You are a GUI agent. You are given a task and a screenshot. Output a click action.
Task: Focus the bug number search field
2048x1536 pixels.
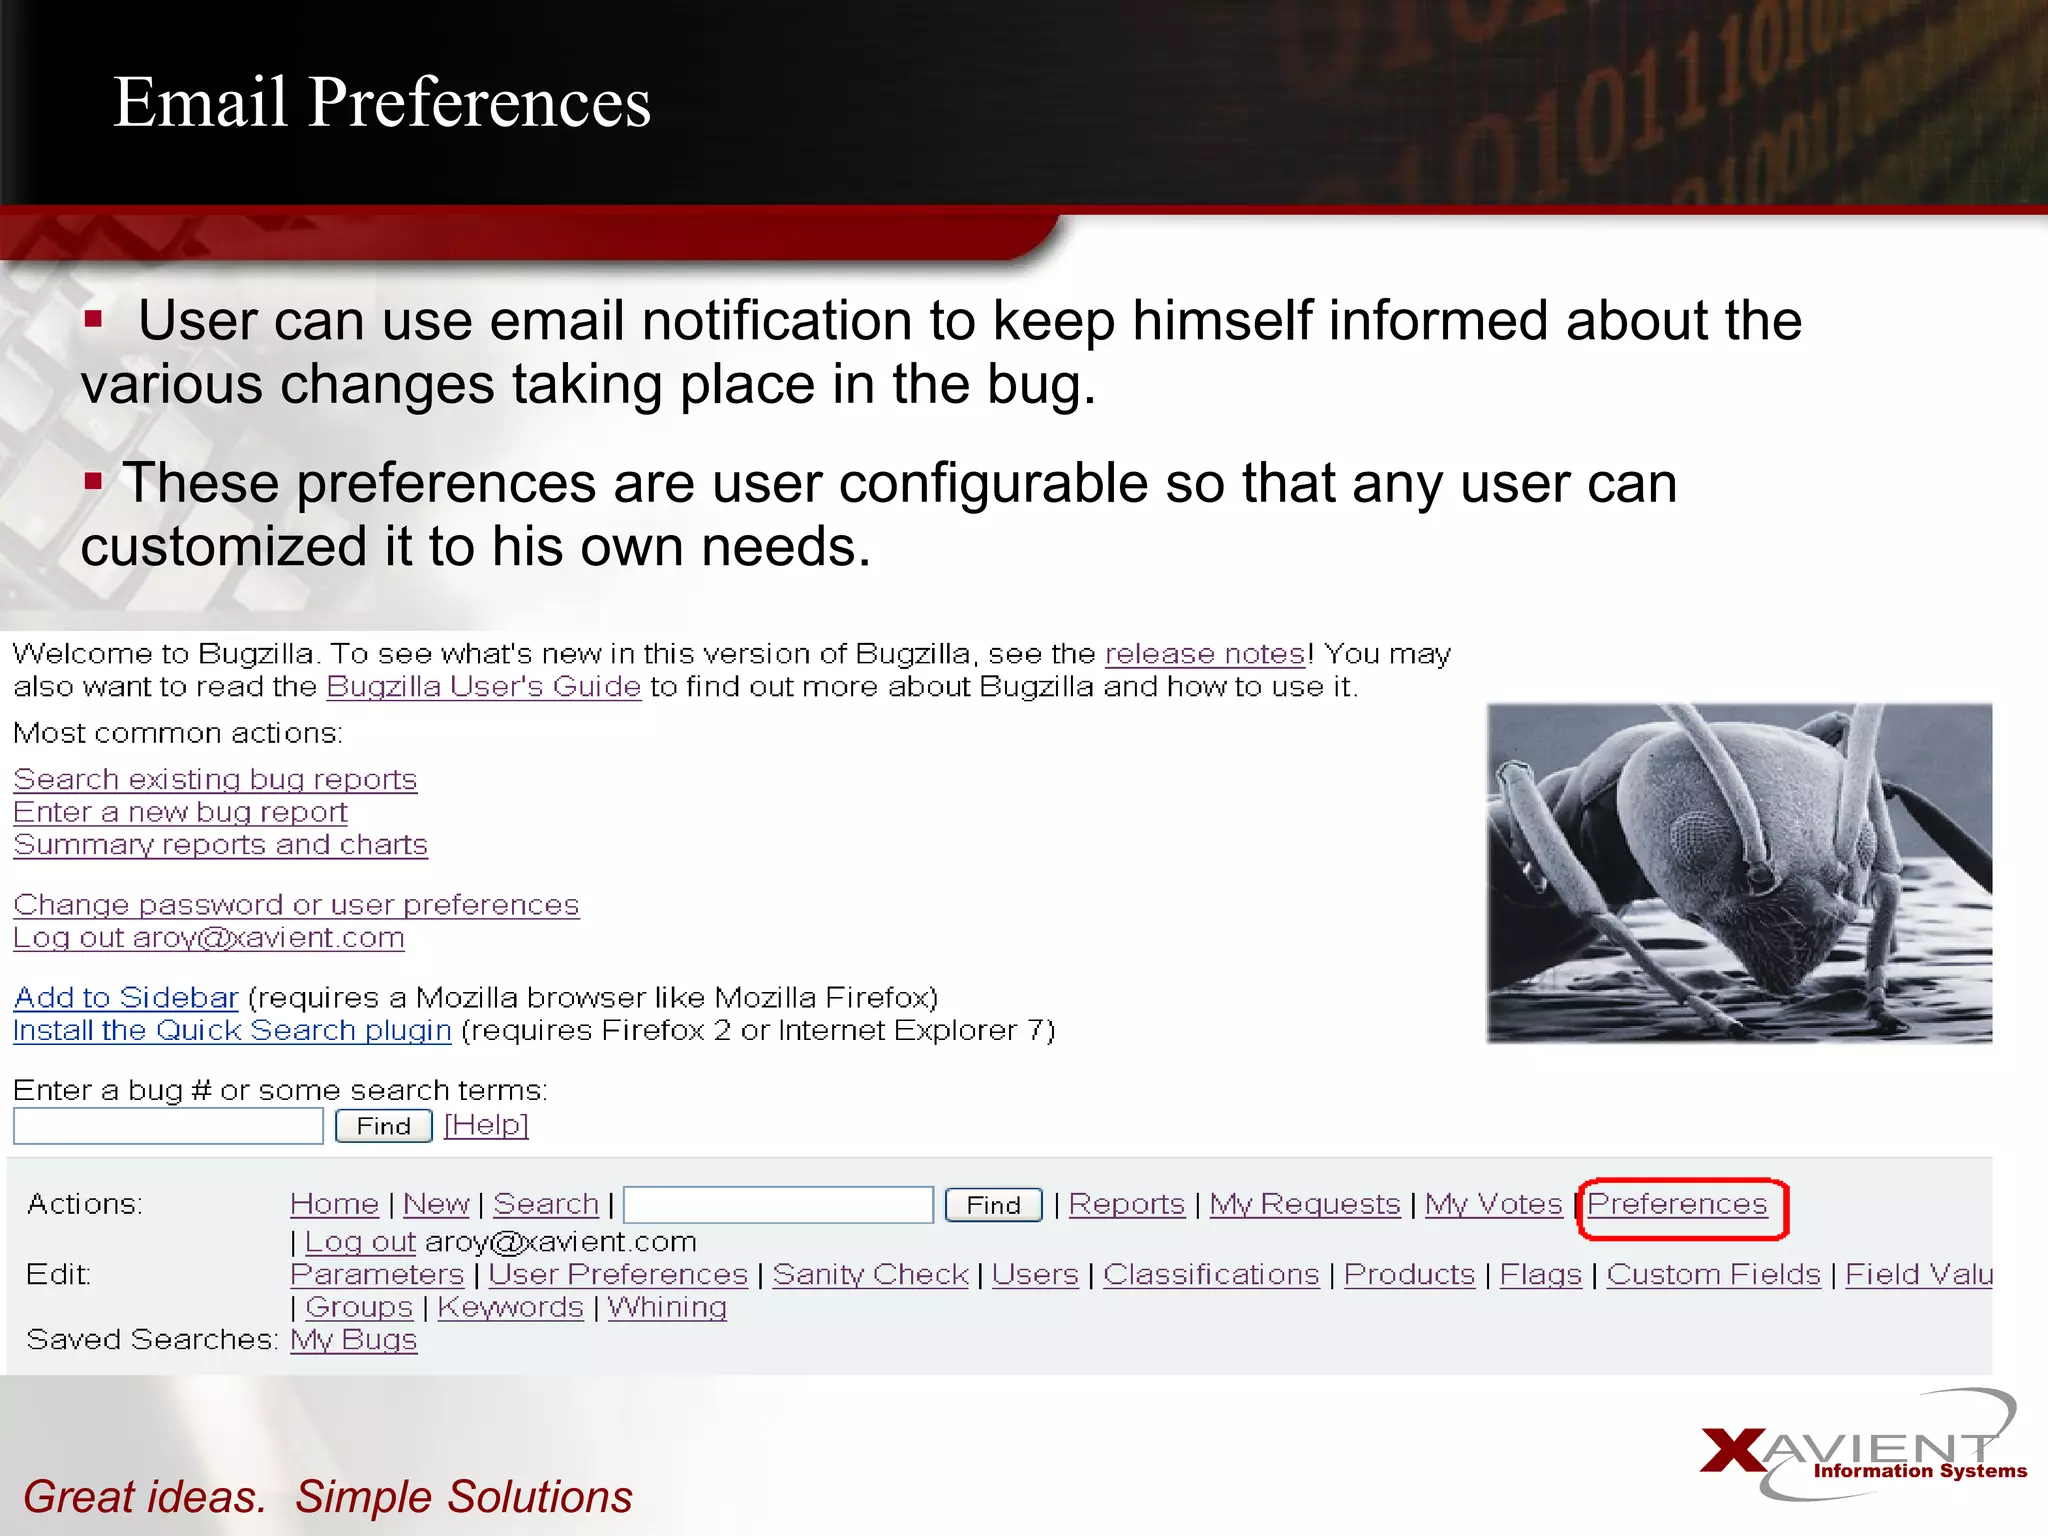point(168,1126)
